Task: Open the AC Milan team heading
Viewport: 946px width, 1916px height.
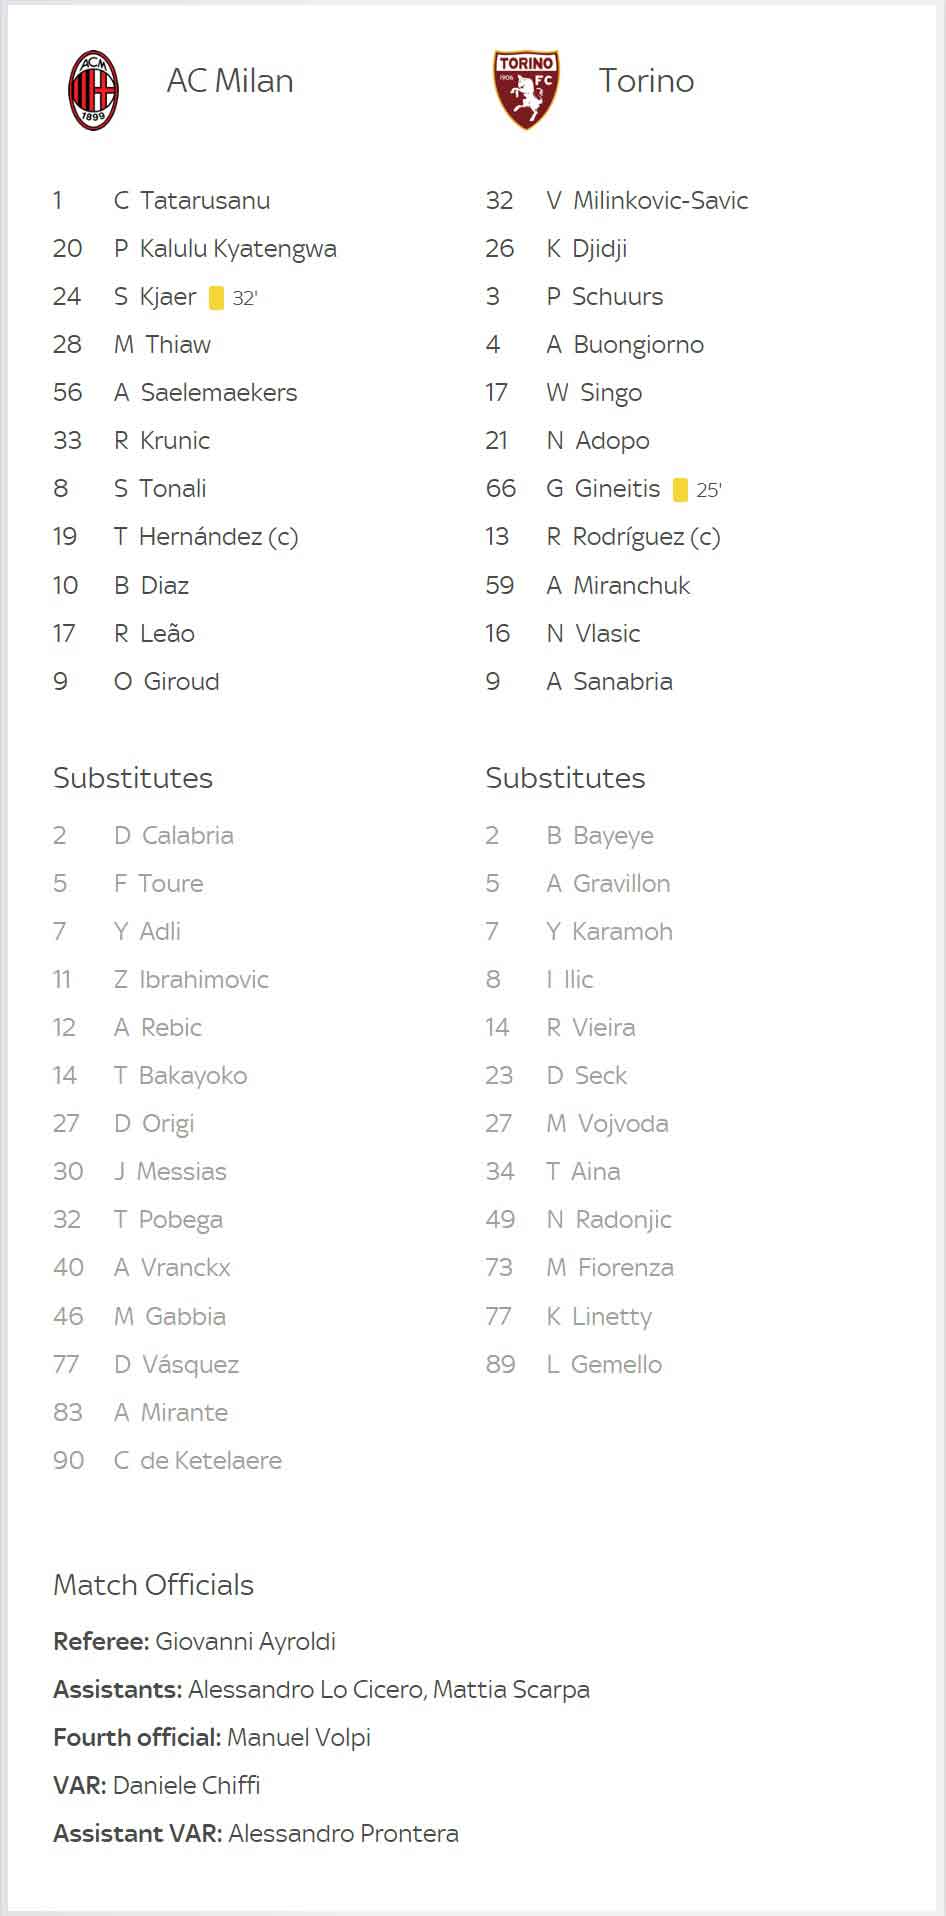Action: 230,81
